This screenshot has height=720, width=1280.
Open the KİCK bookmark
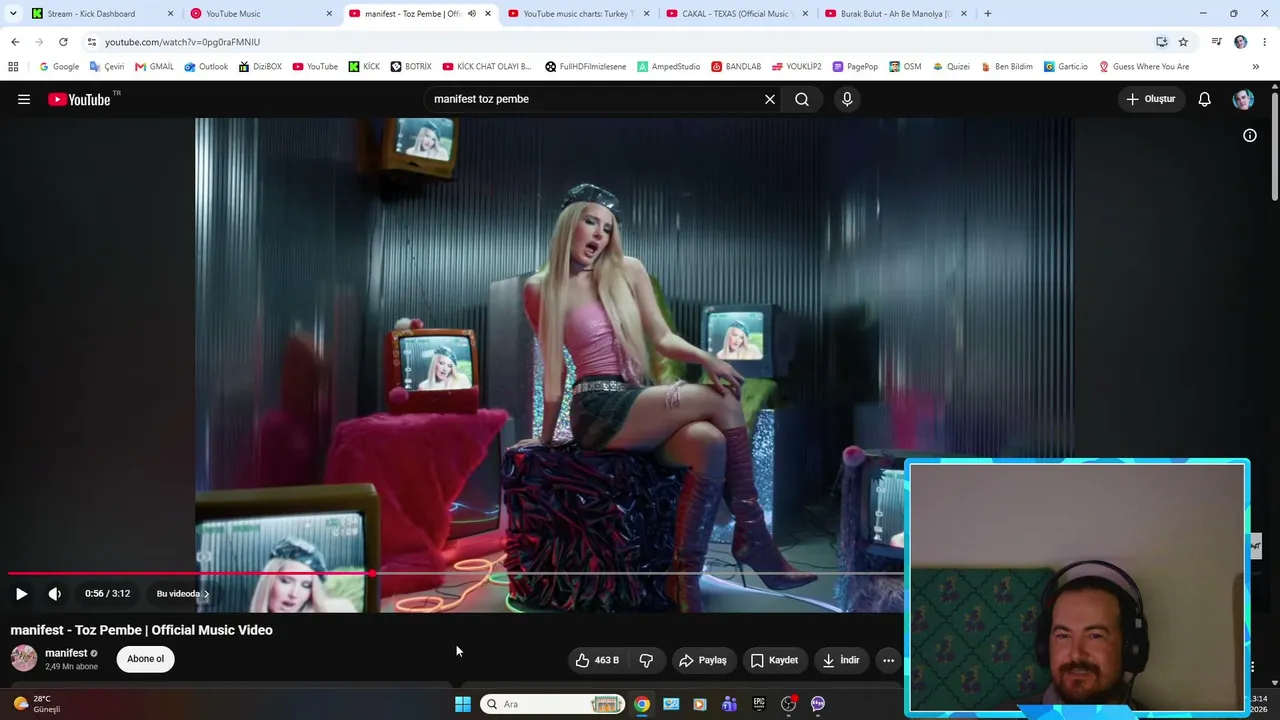point(364,67)
